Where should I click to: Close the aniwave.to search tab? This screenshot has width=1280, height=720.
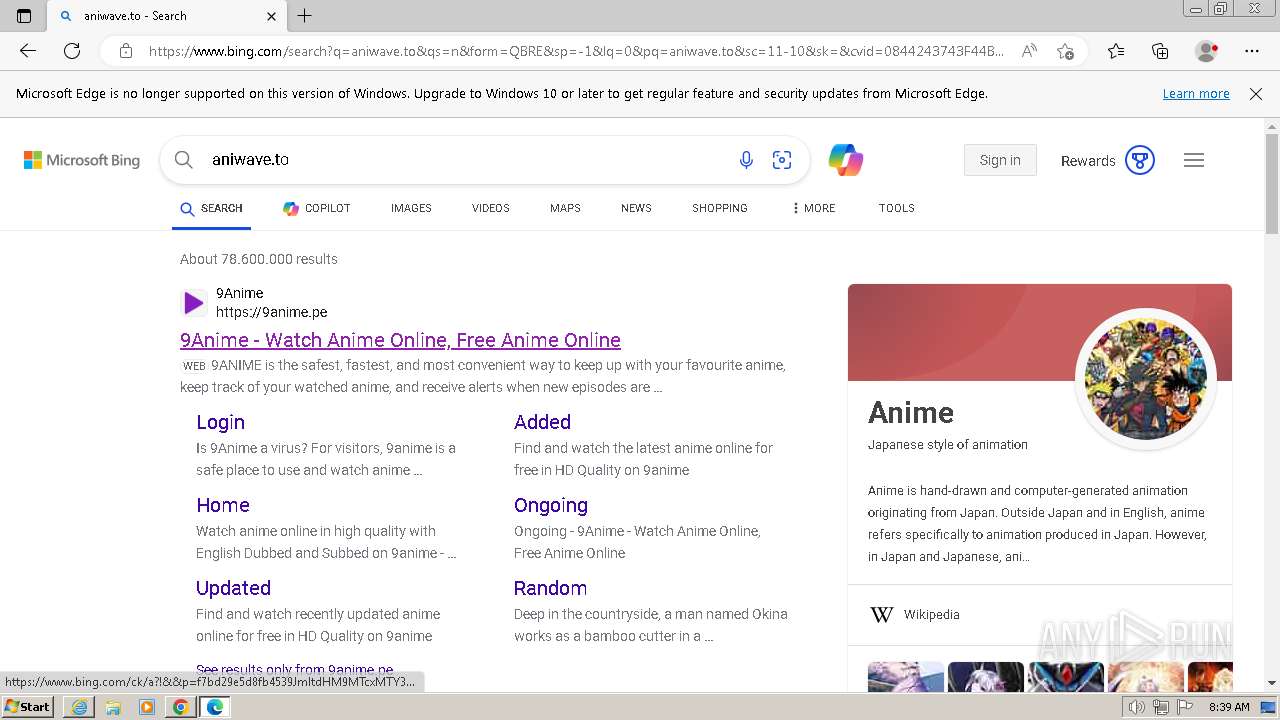(272, 16)
